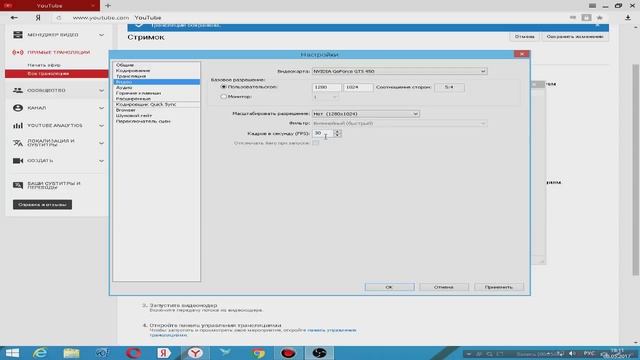Open the Горячие клавиши settings category
This screenshot has width=640, height=360.
point(138,93)
